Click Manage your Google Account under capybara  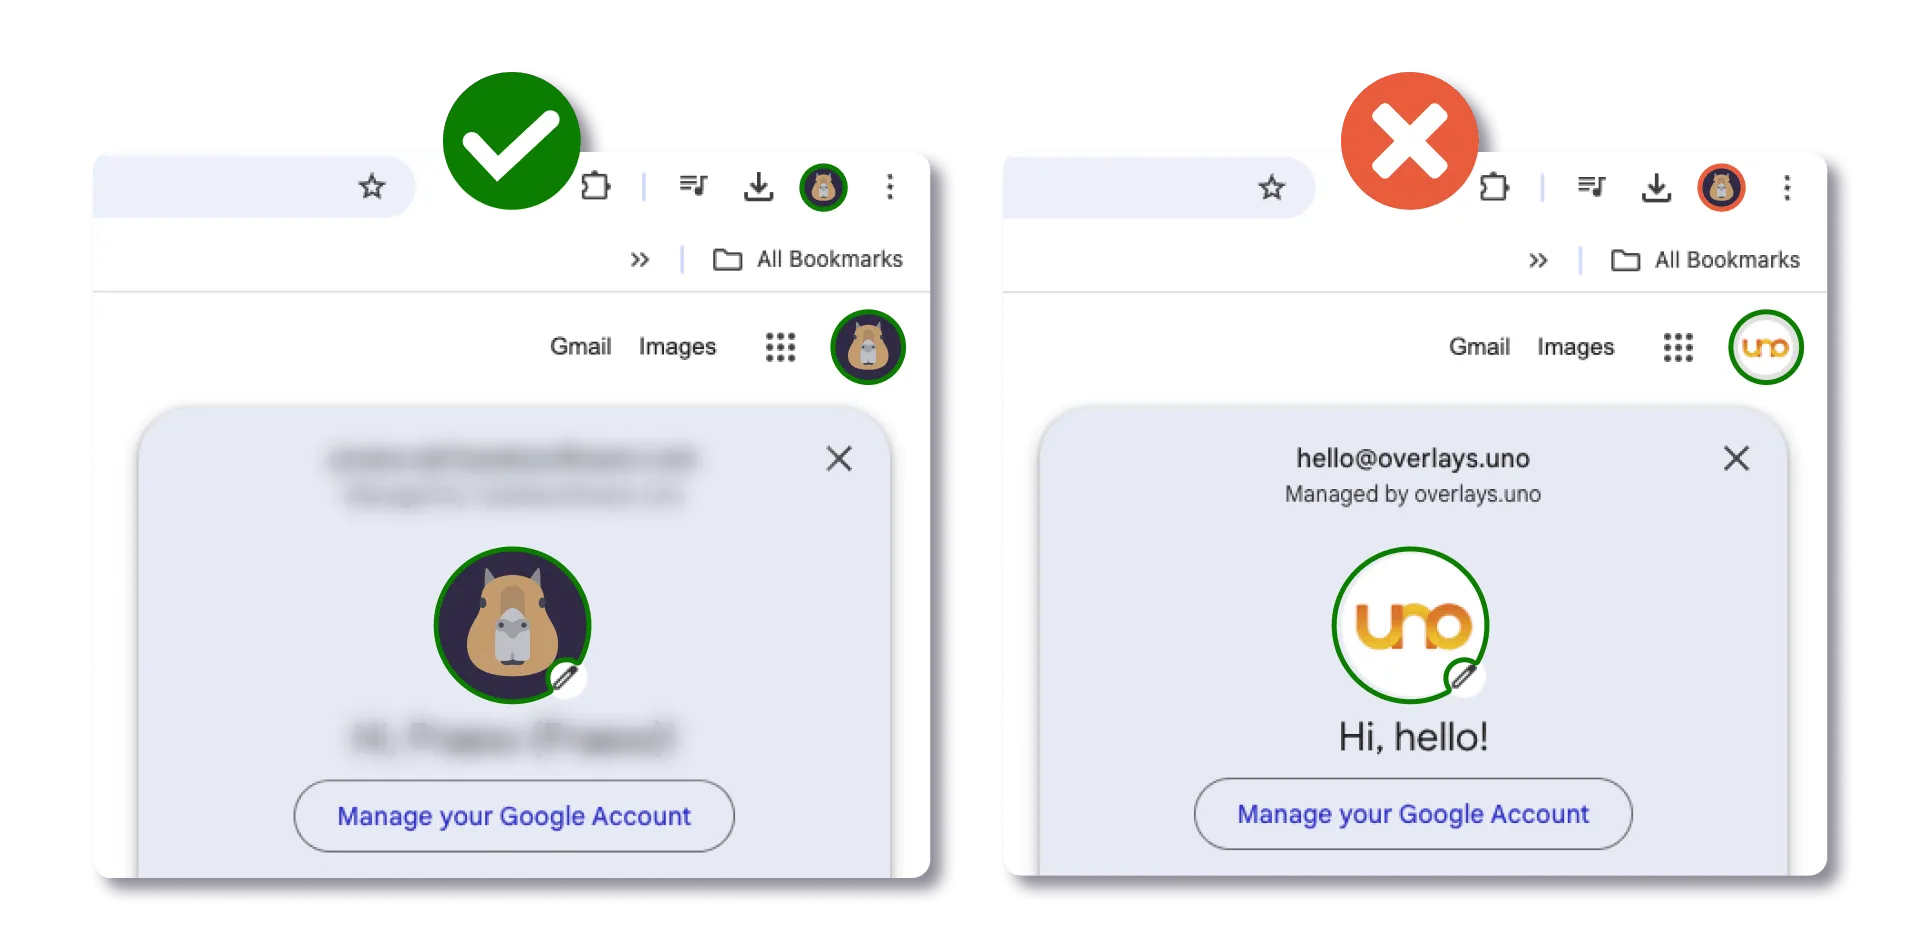tap(514, 816)
